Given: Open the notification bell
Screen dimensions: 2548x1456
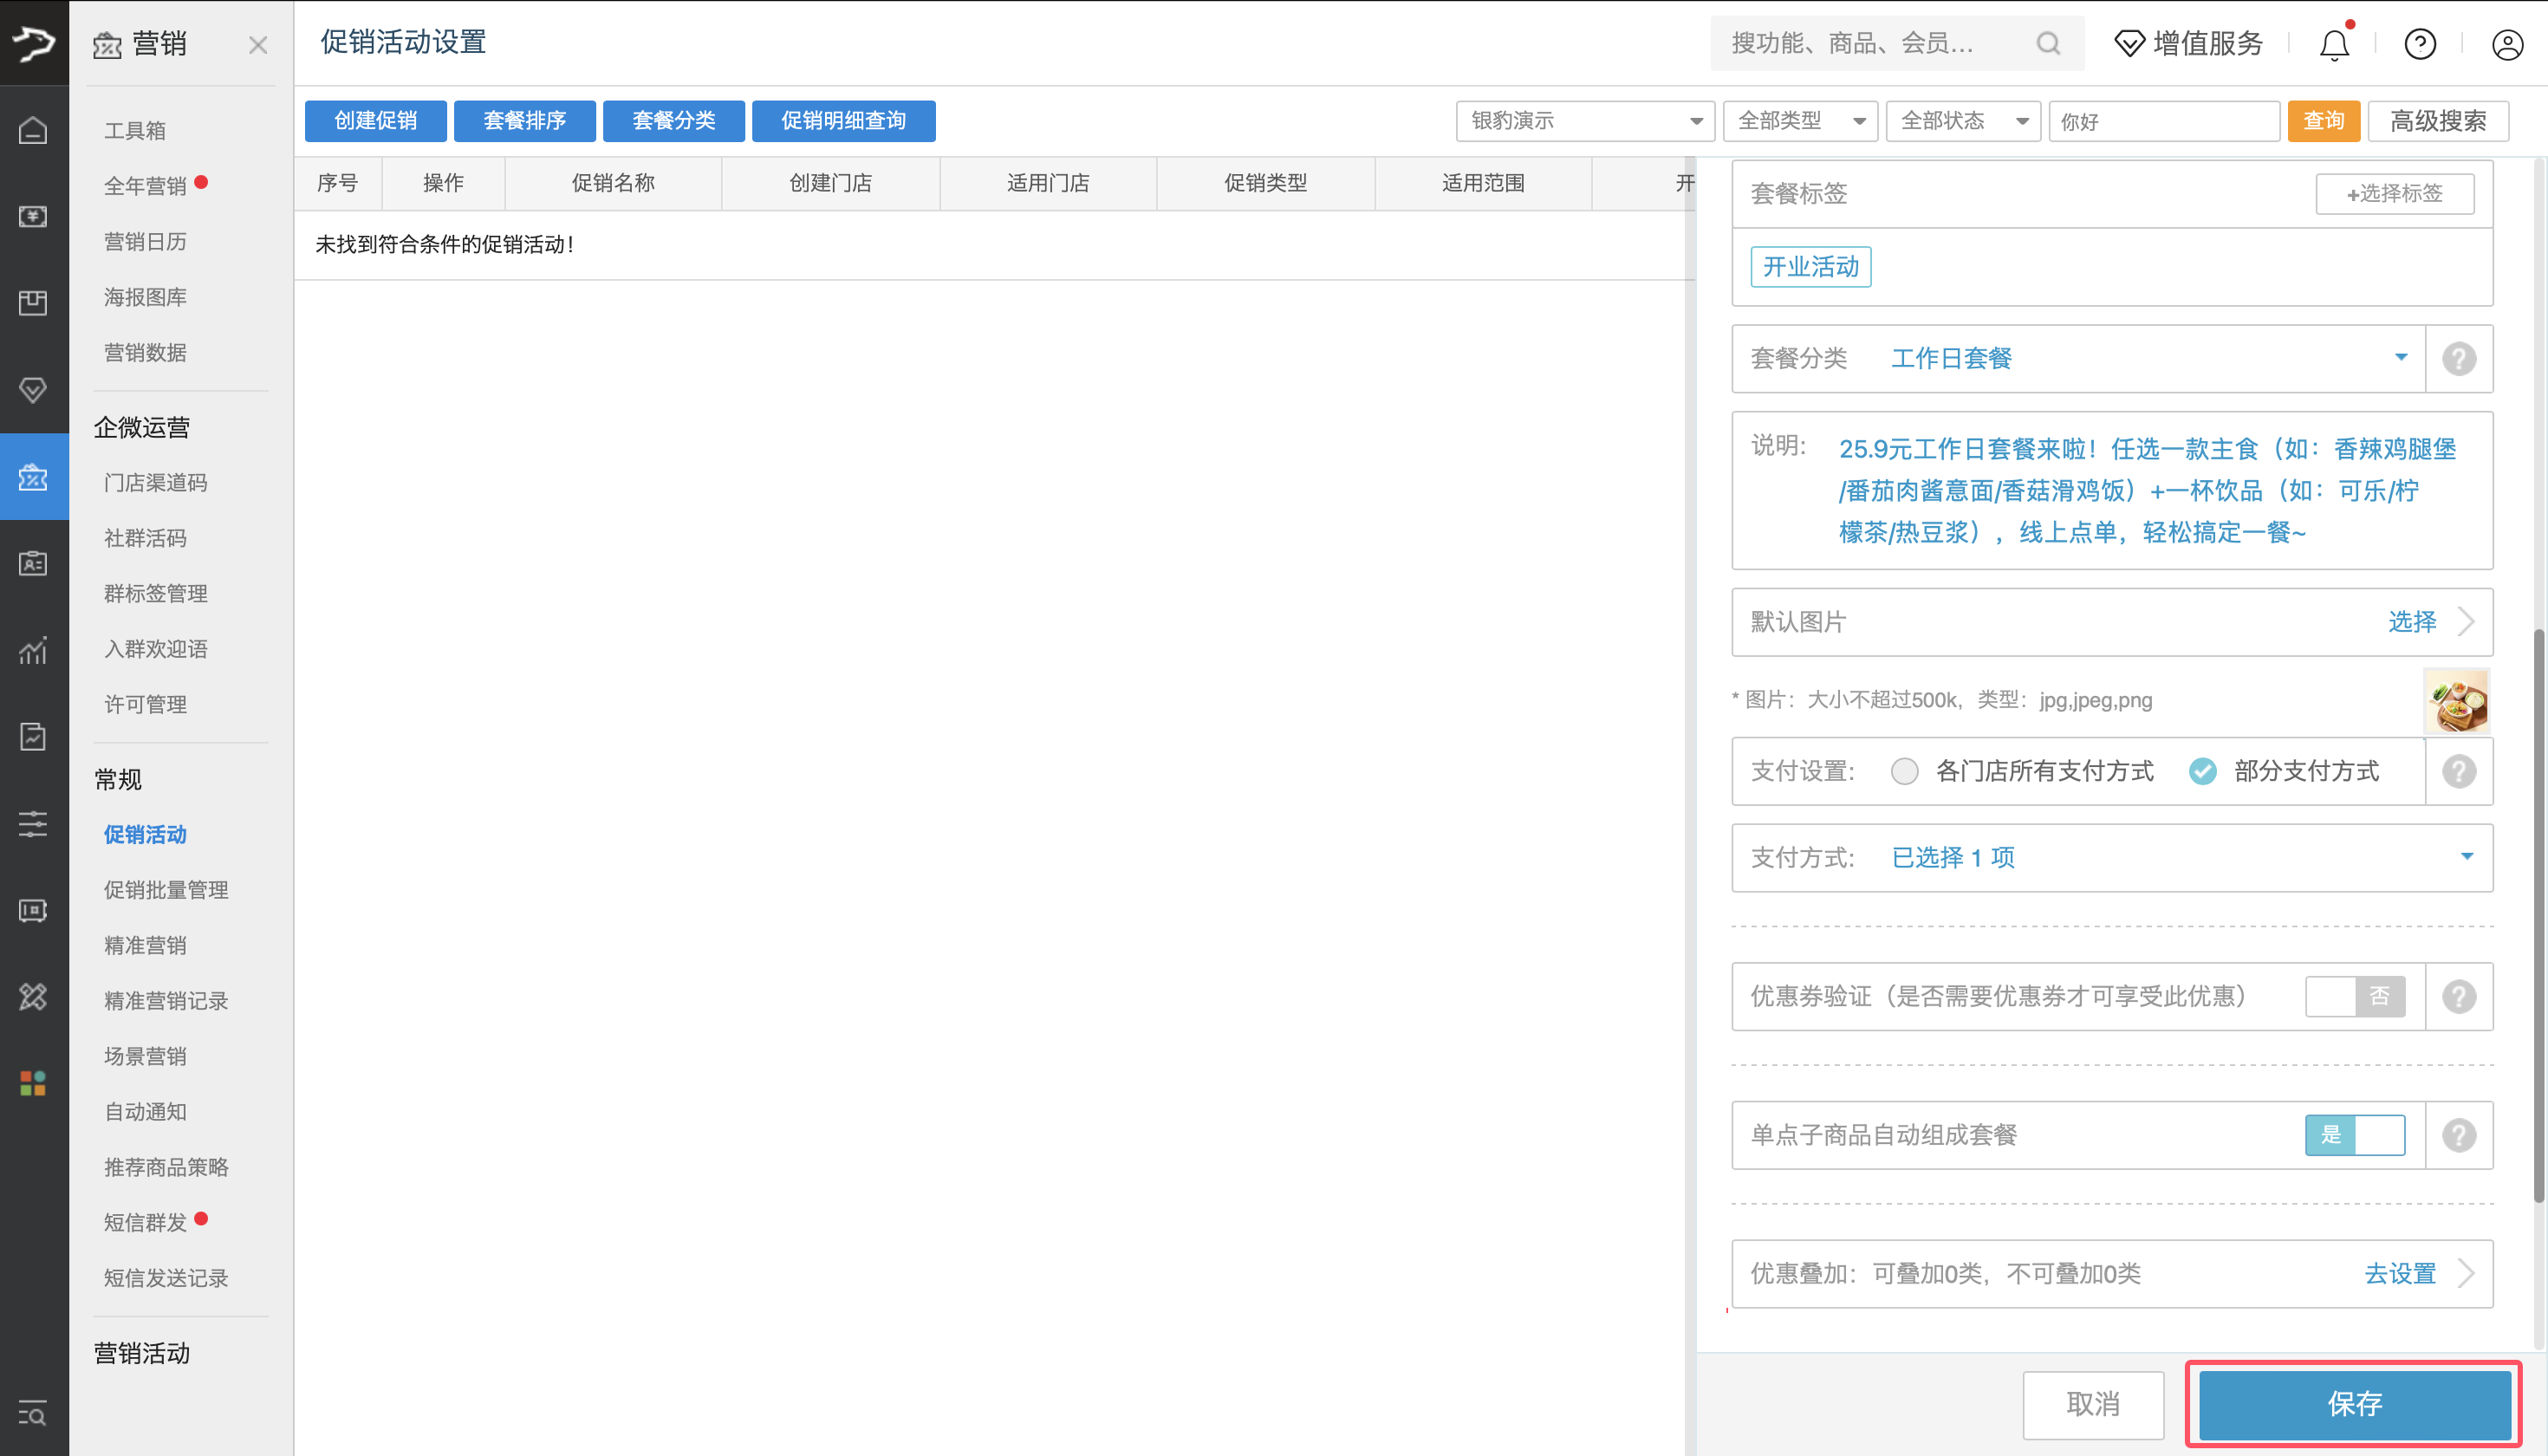Looking at the screenshot, I should [x=2334, y=44].
